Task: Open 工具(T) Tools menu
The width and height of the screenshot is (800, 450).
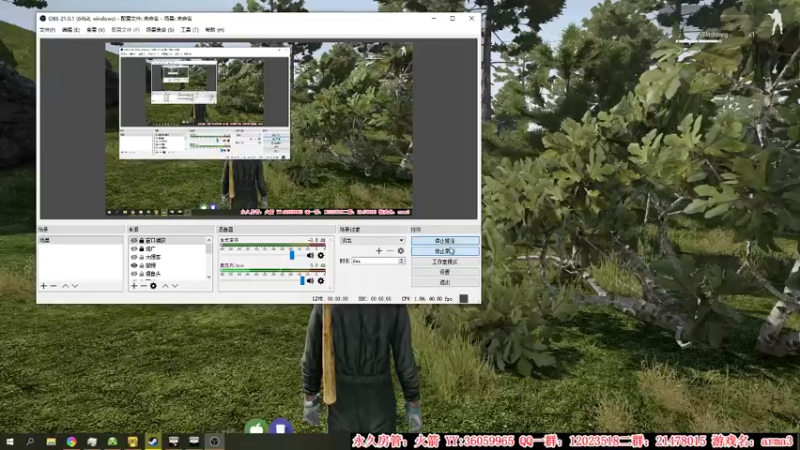Action: [x=189, y=30]
